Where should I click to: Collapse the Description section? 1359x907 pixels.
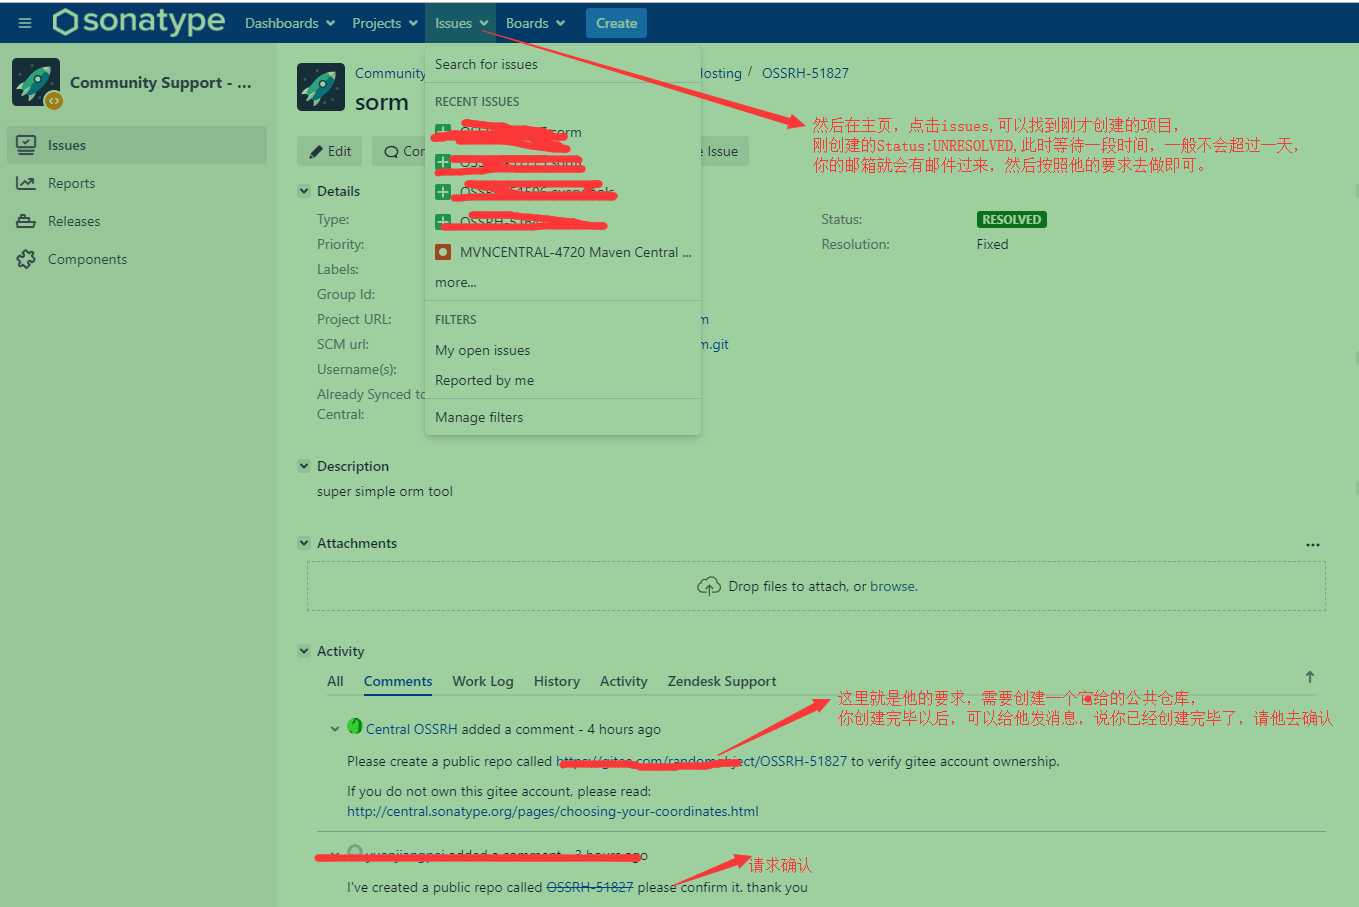(304, 466)
